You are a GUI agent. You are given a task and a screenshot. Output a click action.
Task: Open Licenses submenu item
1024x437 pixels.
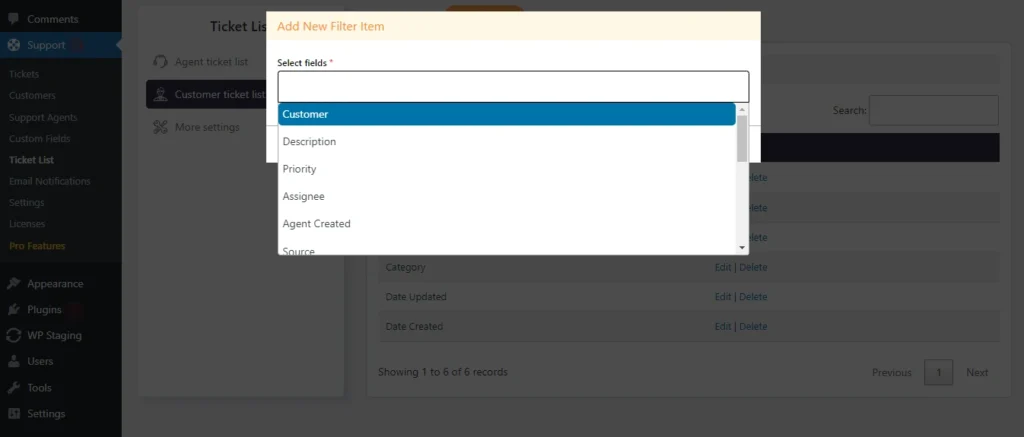[x=27, y=223]
